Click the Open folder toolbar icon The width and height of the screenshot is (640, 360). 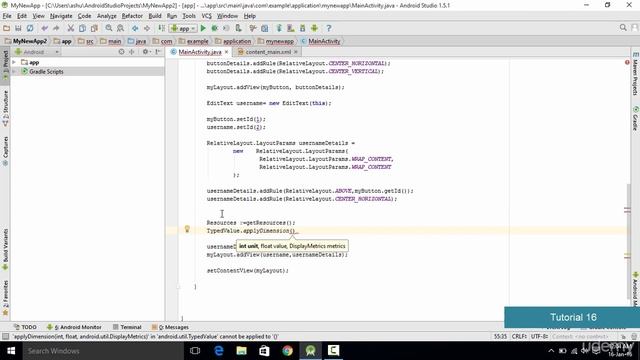coord(7,28)
